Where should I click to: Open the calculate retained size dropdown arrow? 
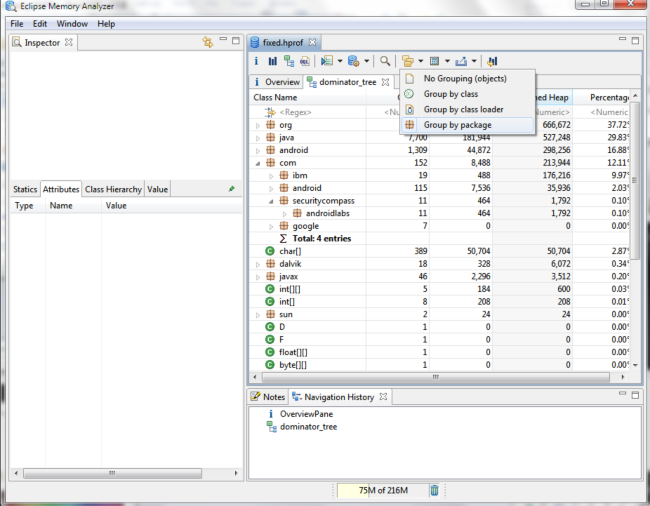tap(447, 61)
